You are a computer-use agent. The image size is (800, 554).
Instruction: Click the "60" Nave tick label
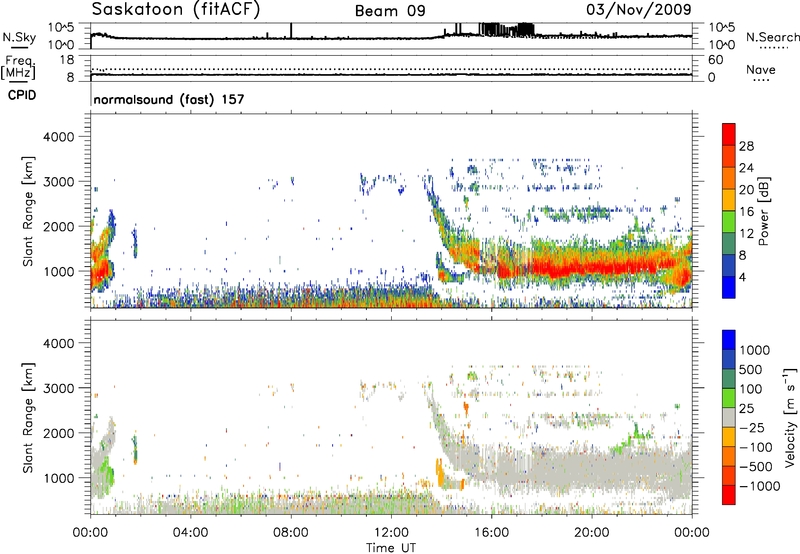click(715, 60)
